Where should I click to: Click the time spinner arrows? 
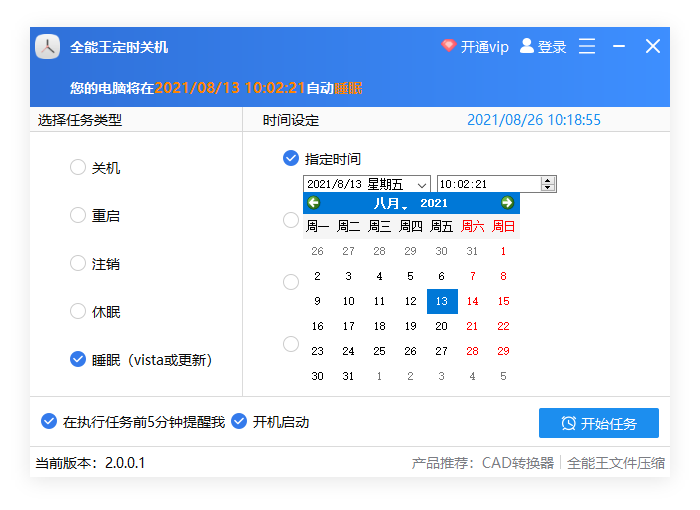coord(547,184)
